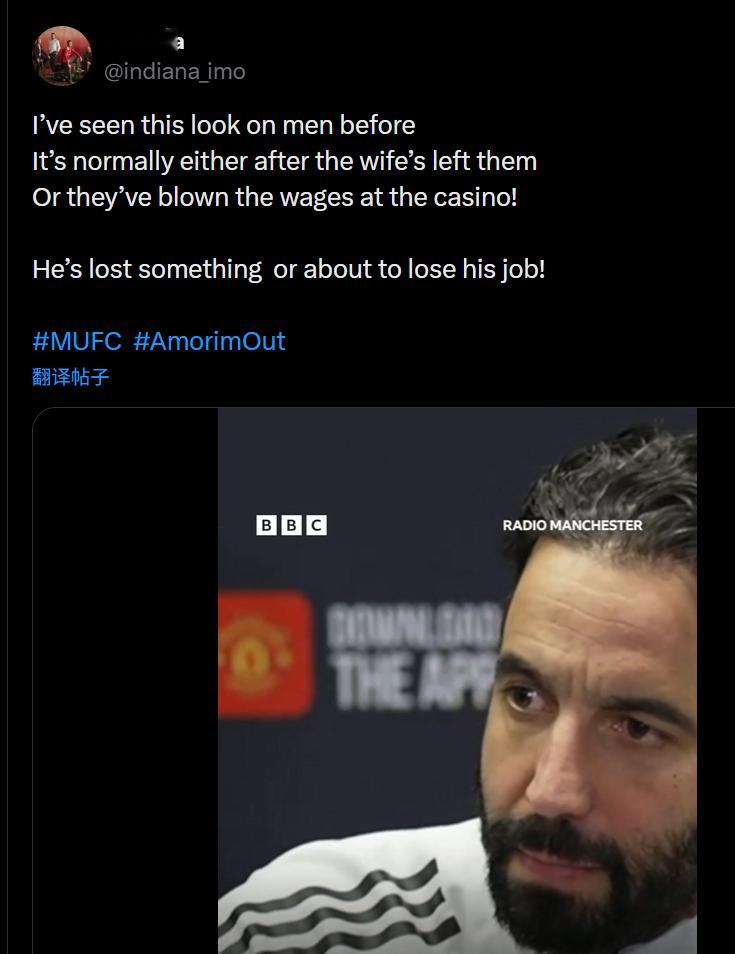Open the post via "I've seen this look" line
The height and width of the screenshot is (954, 735).
pos(224,125)
